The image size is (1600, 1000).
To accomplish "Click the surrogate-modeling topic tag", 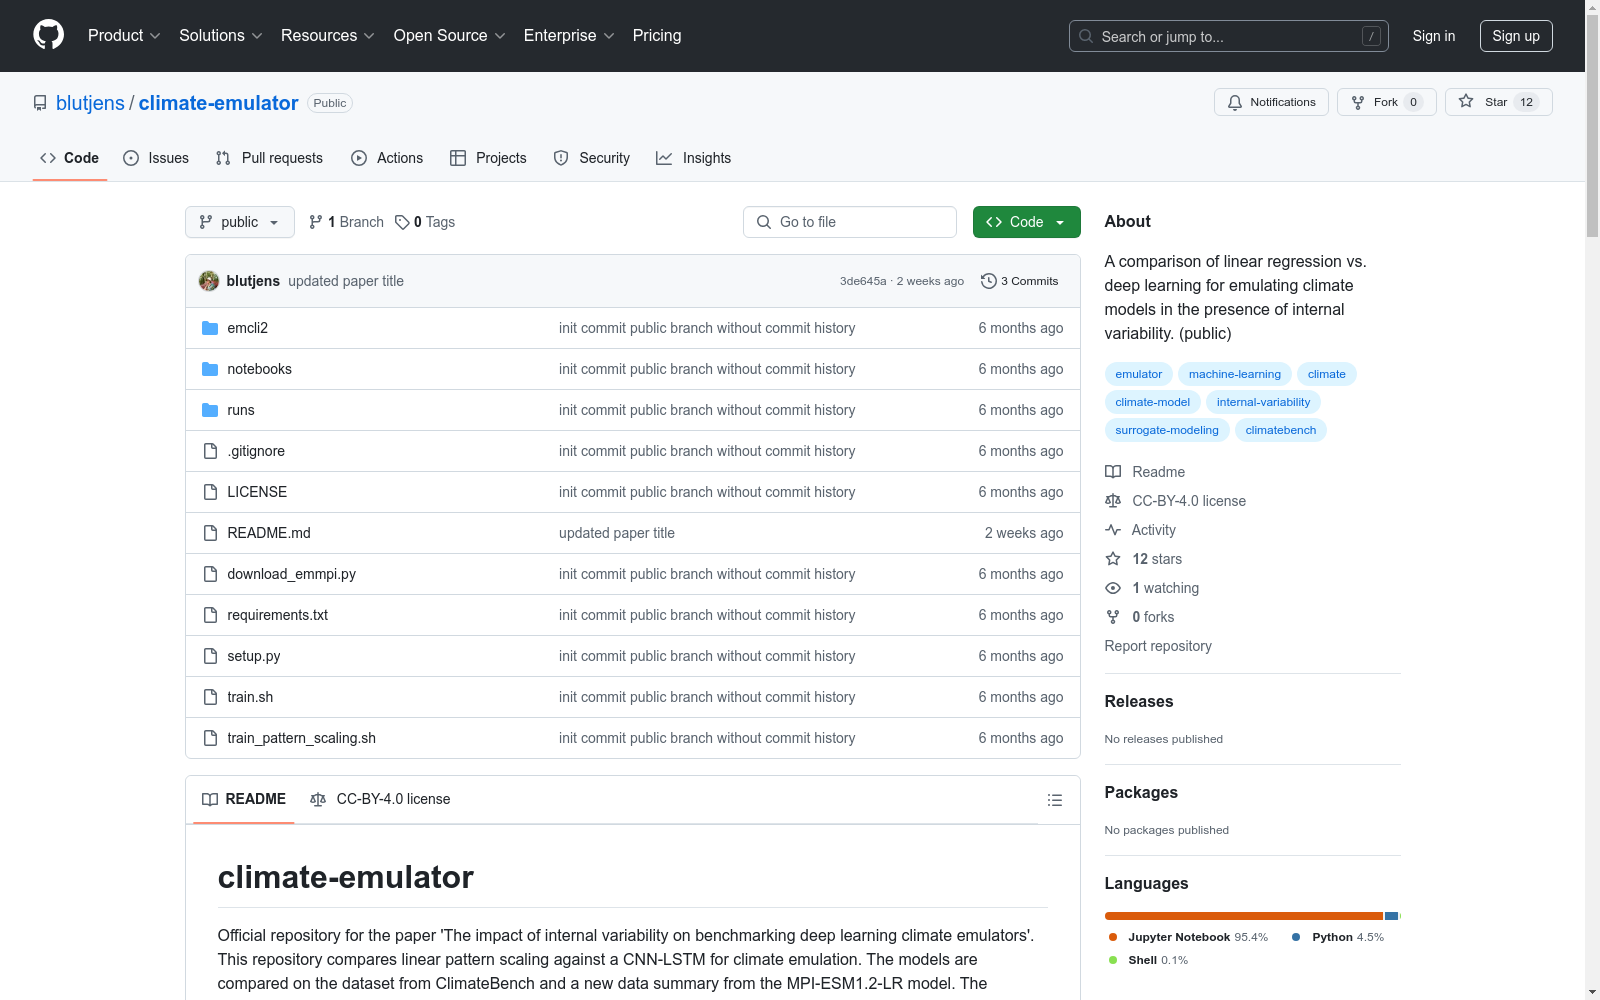I will click(x=1167, y=430).
